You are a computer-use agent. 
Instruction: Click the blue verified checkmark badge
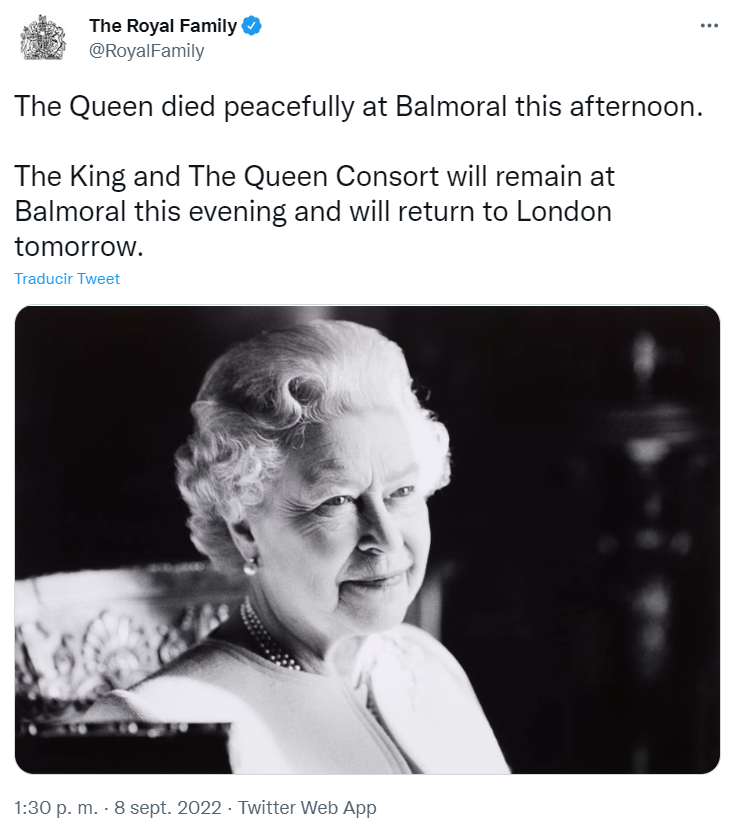(252, 26)
